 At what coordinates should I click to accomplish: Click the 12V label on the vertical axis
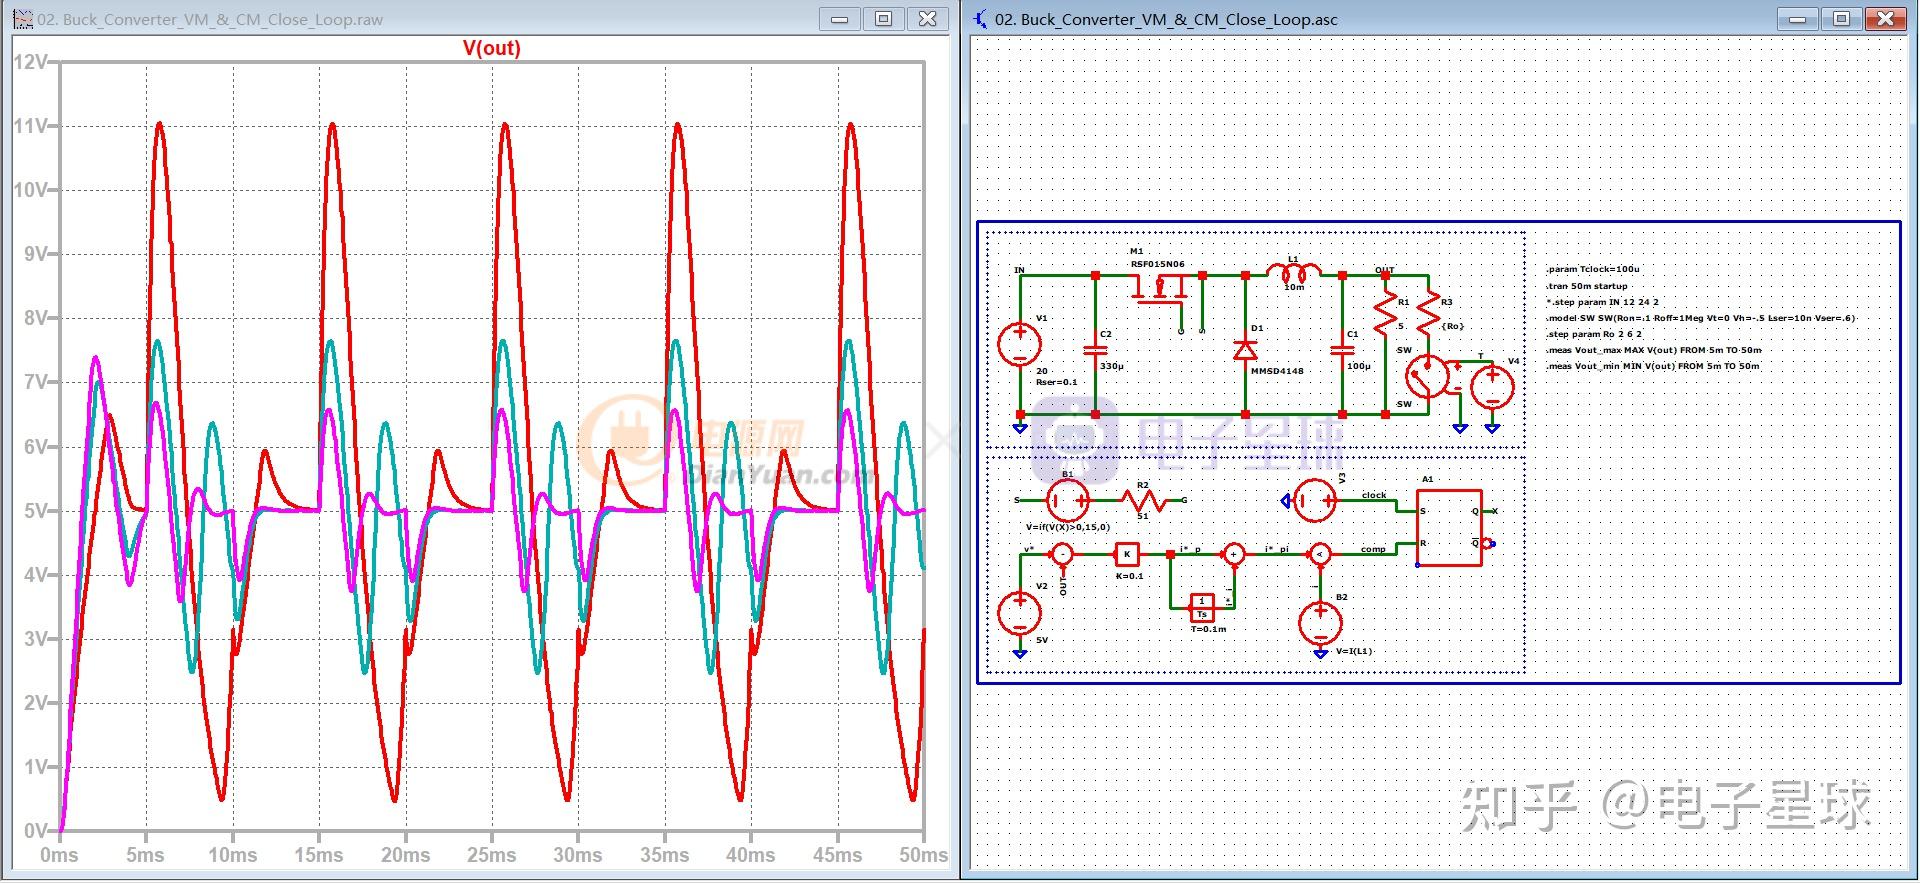click(30, 62)
